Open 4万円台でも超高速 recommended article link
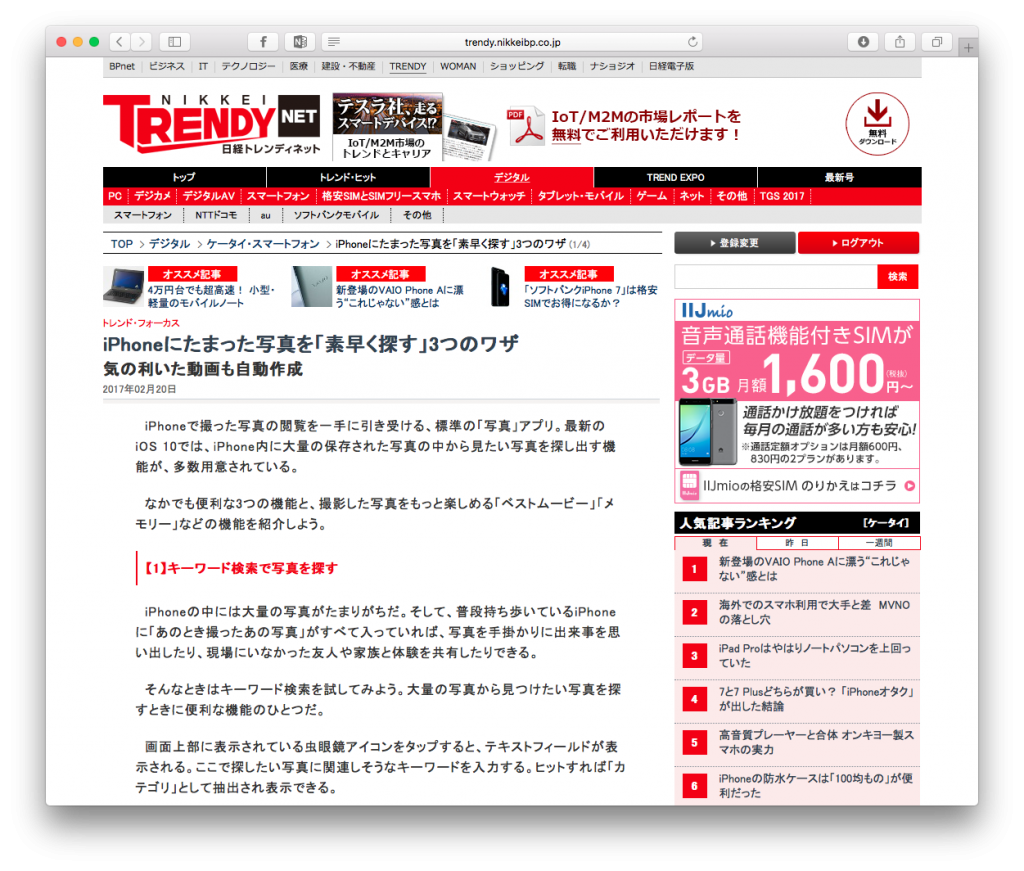1024x871 pixels. [211, 296]
